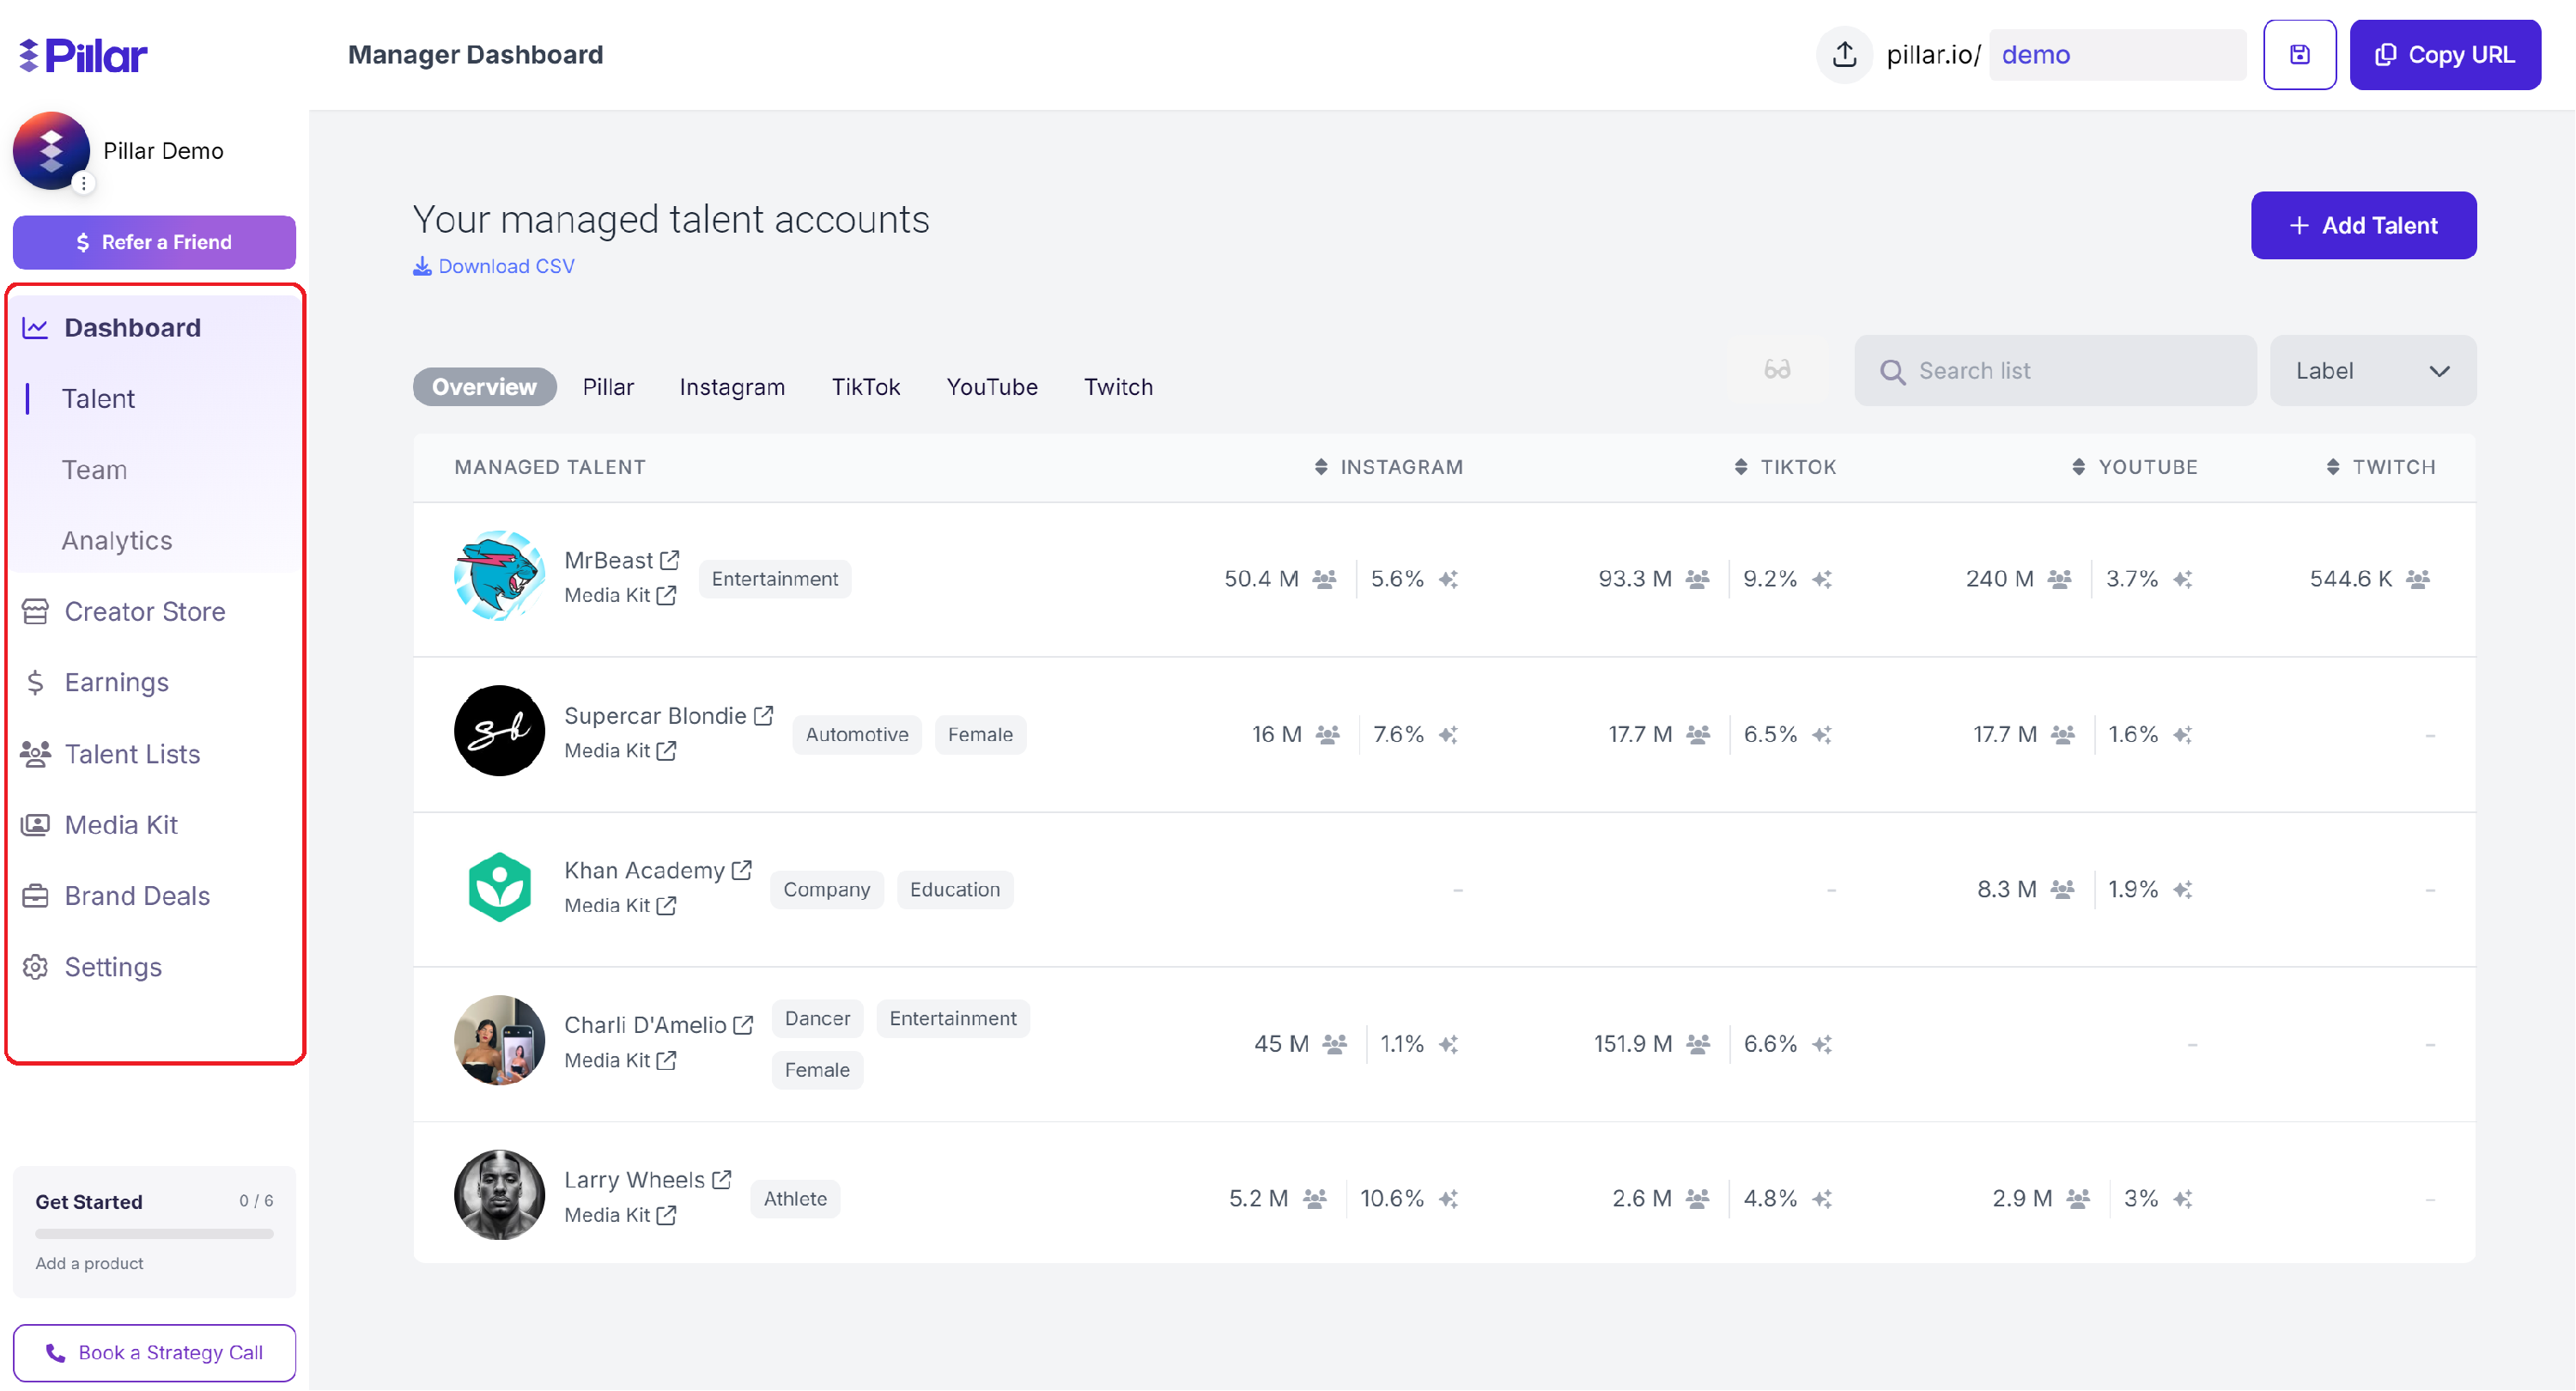This screenshot has width=2576, height=1391.
Task: Collapse the Dashboard sidebar section
Action: [132, 328]
